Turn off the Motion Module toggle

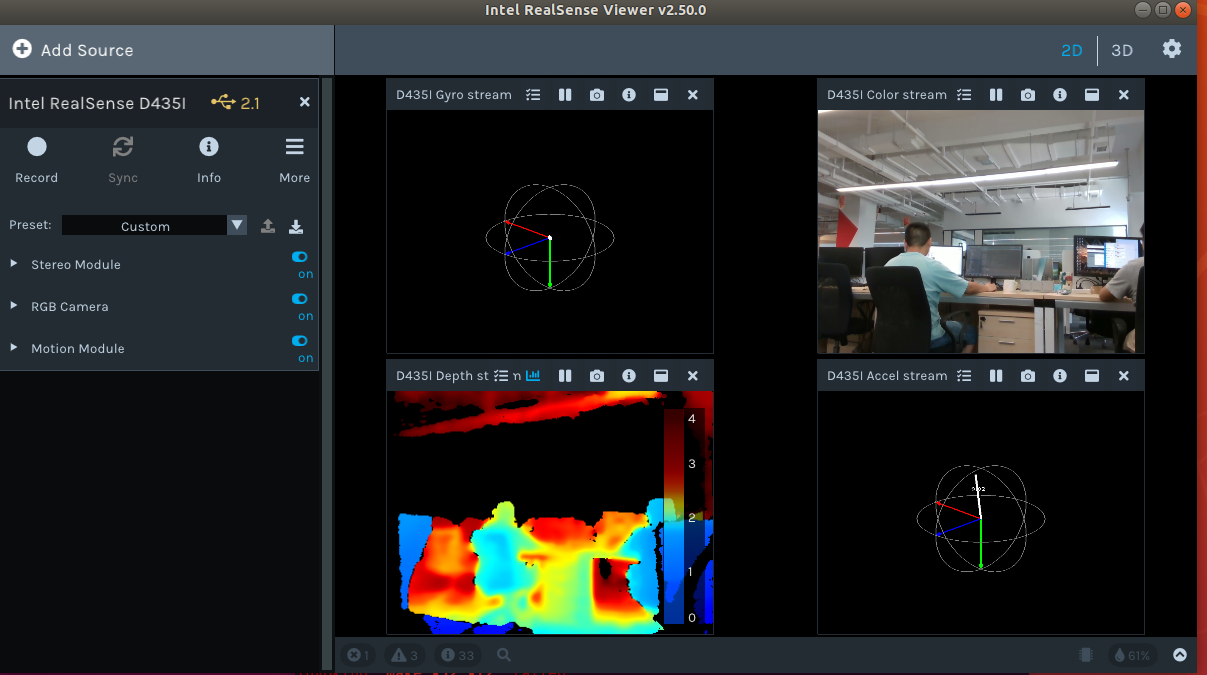click(300, 341)
